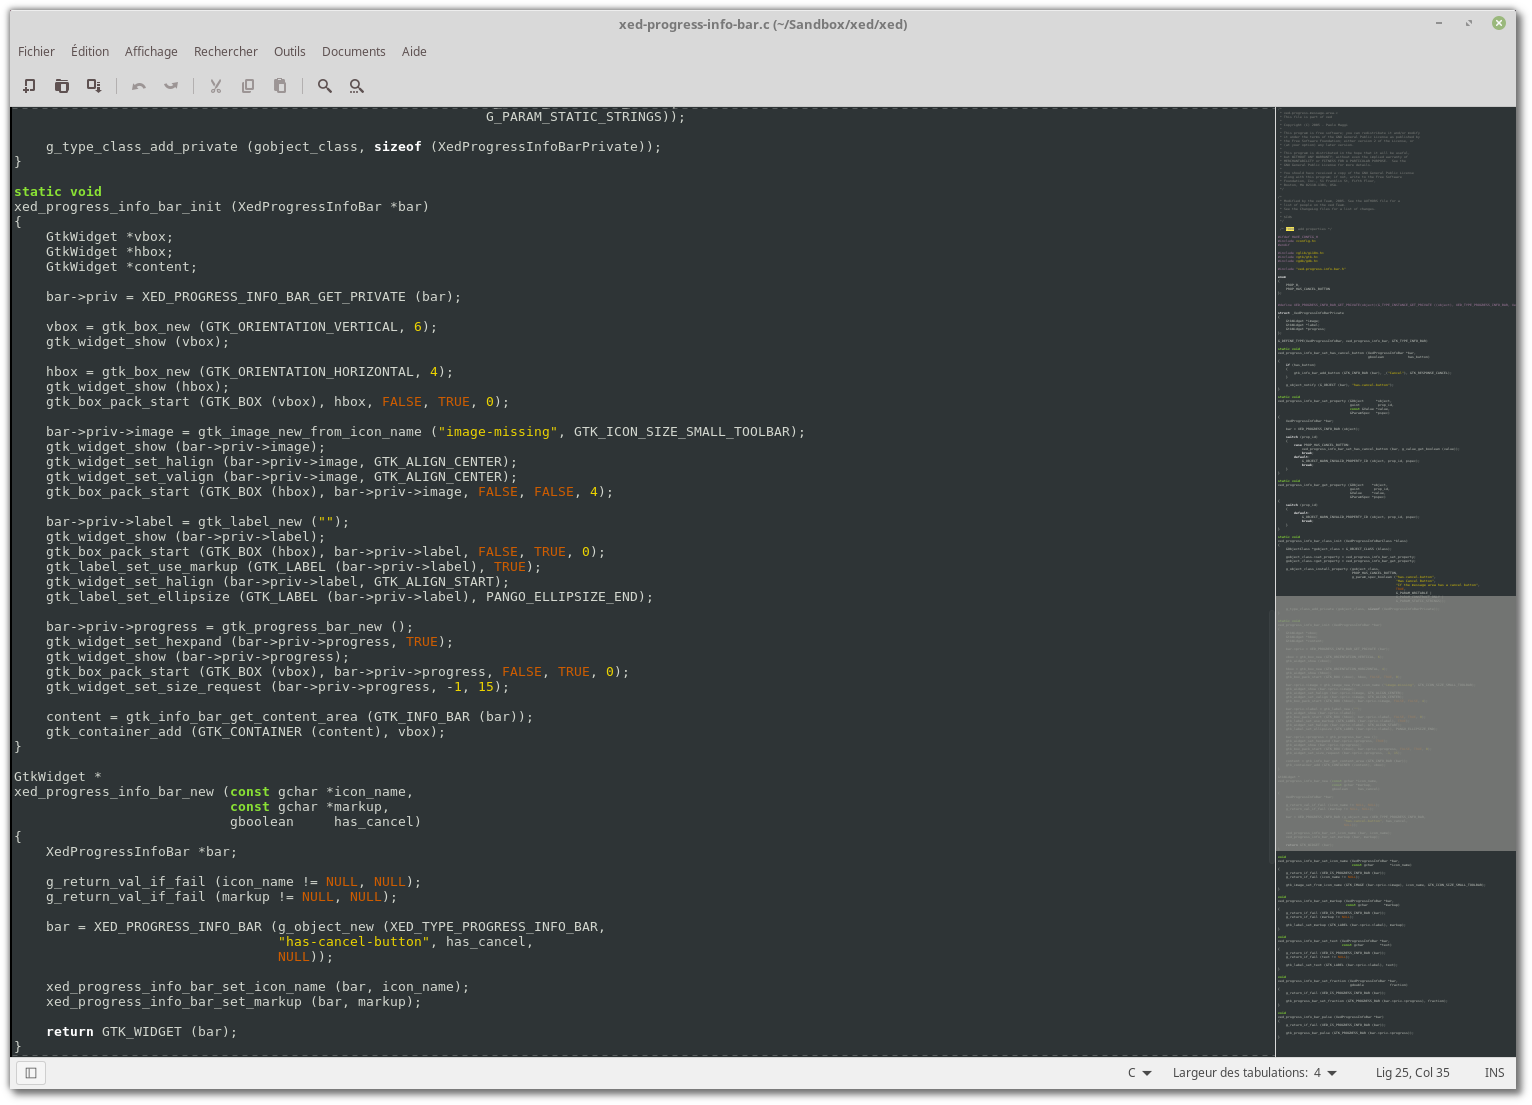Open the language dropdown showing C

(1138, 1072)
